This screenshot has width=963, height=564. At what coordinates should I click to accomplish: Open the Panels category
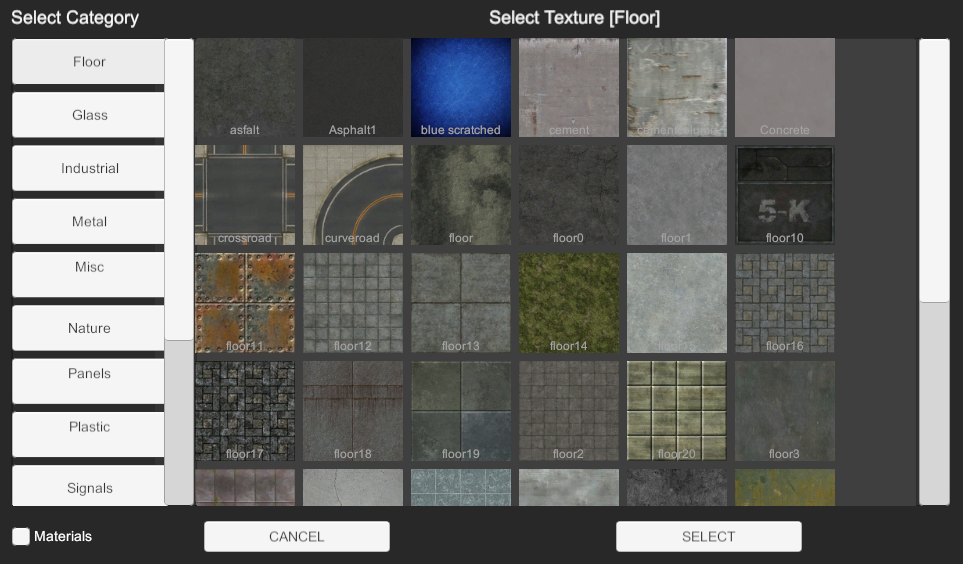click(x=88, y=381)
